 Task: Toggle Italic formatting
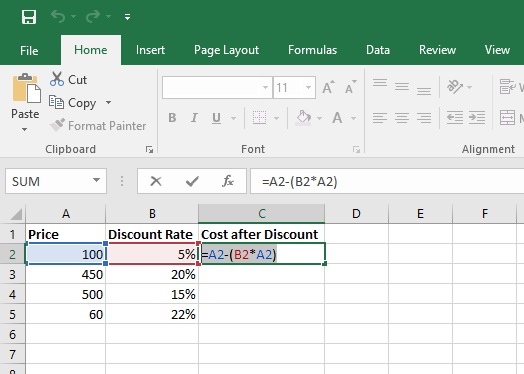[194, 118]
